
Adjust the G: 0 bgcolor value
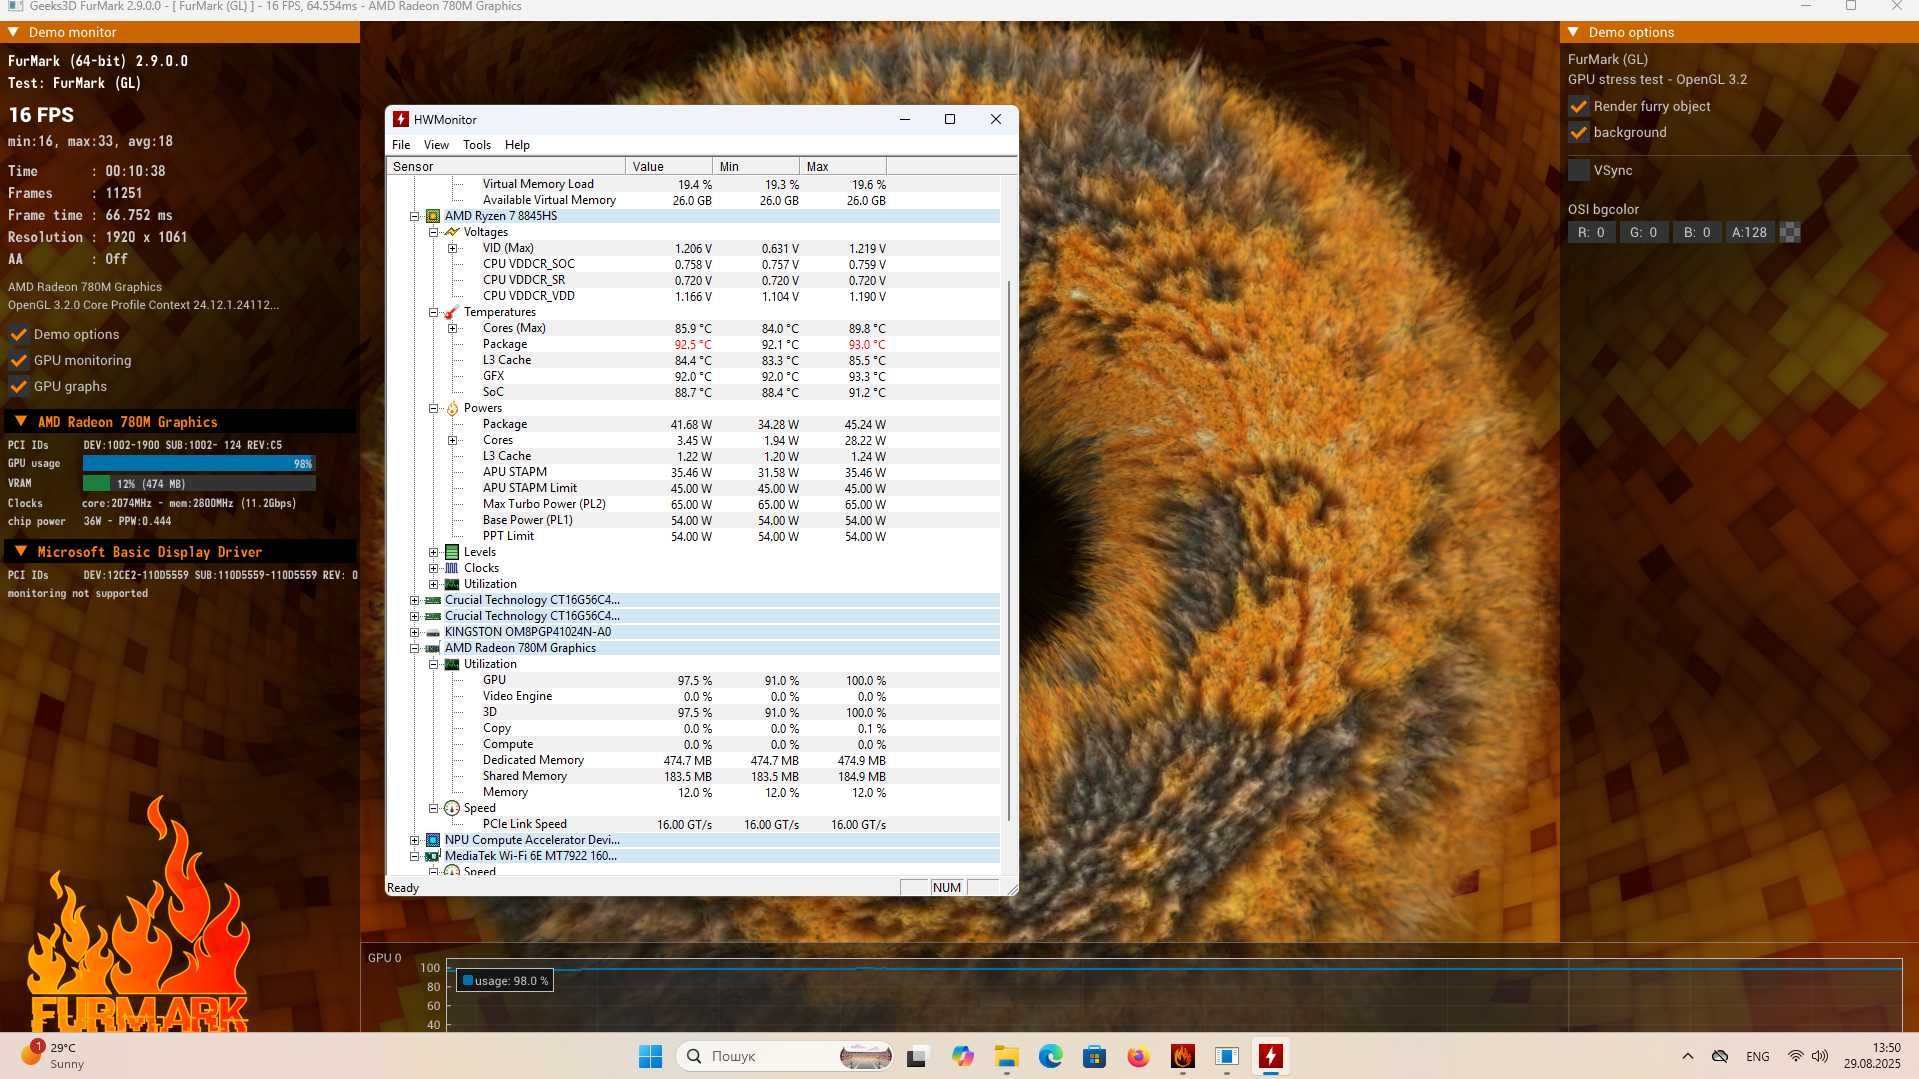click(1643, 232)
